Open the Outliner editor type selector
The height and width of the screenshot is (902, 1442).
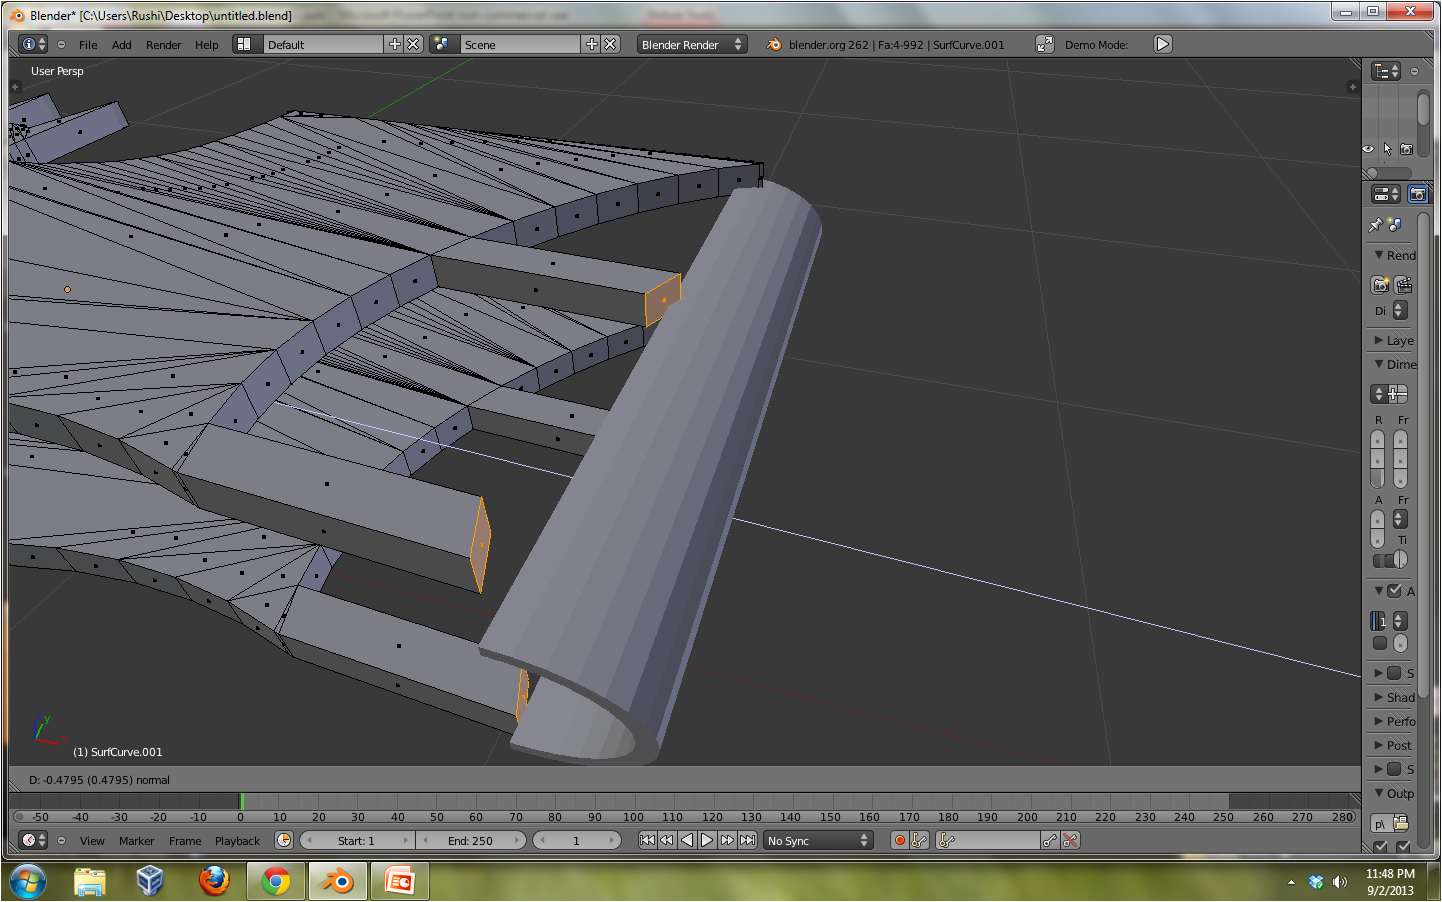click(x=1386, y=71)
